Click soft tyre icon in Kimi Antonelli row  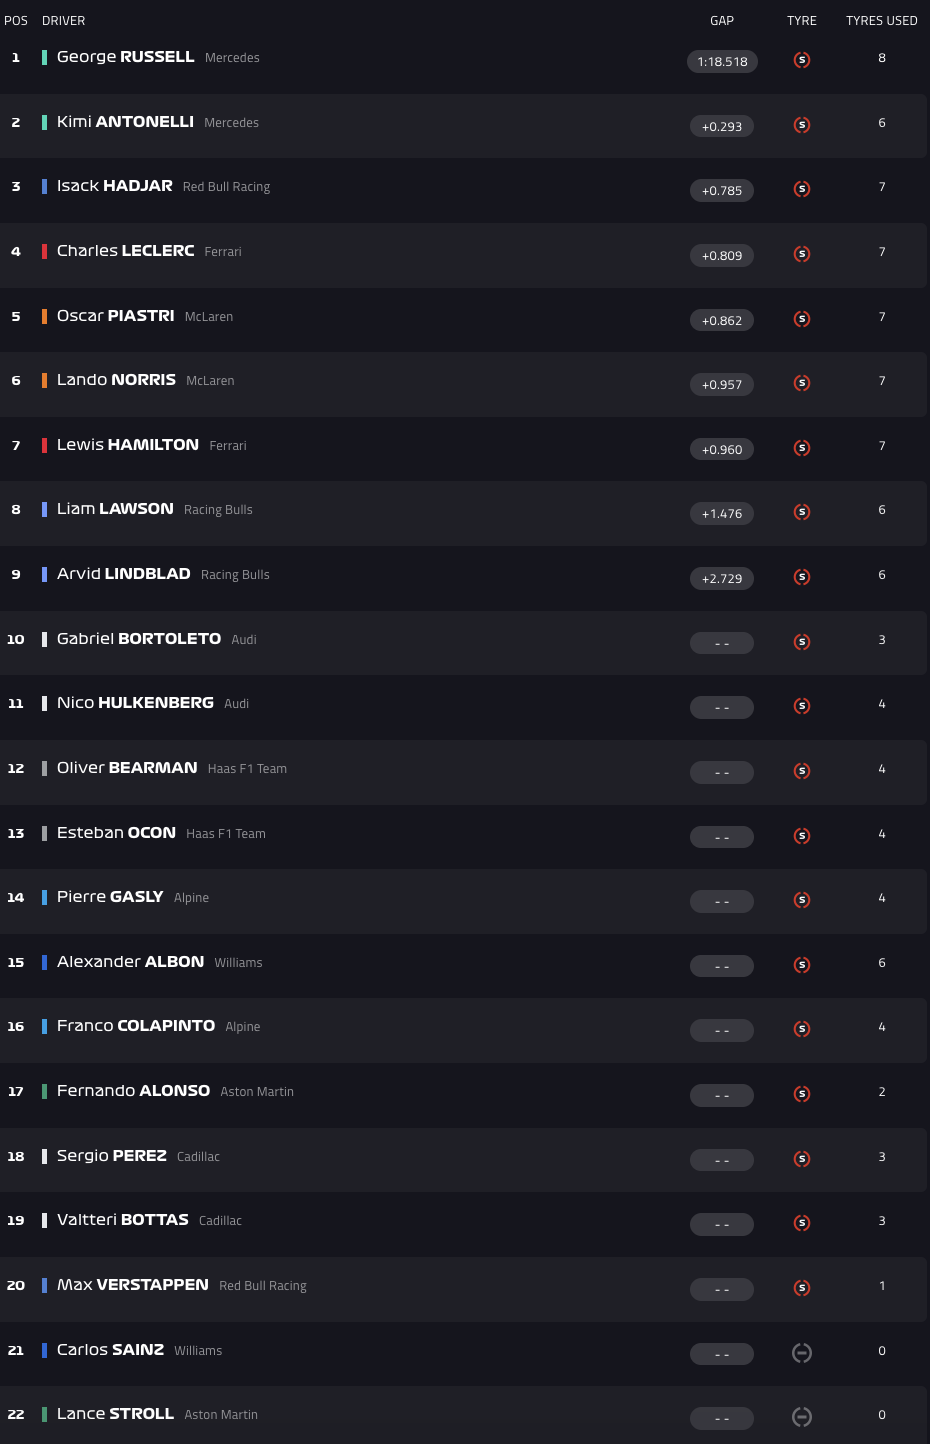pos(802,125)
